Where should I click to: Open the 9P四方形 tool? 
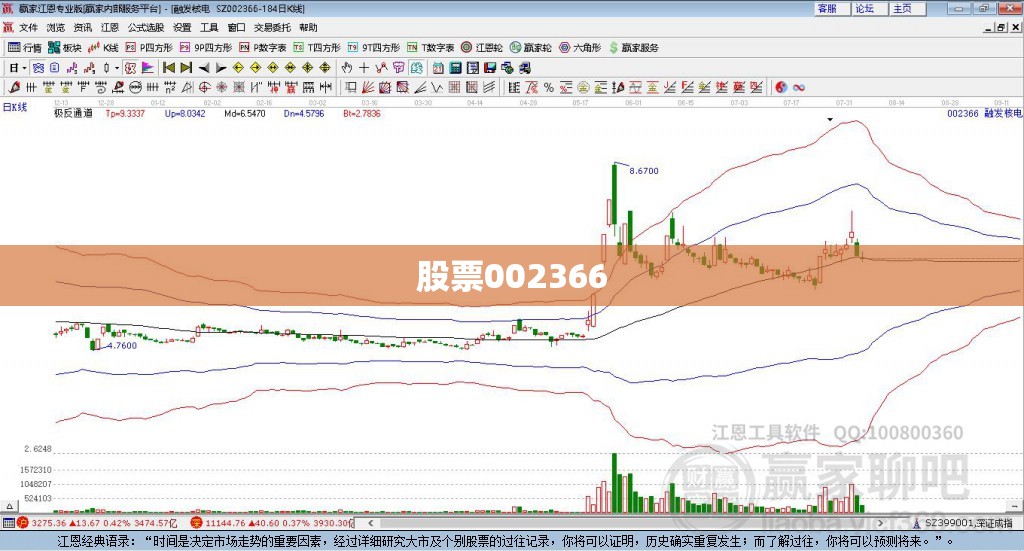(x=206, y=48)
